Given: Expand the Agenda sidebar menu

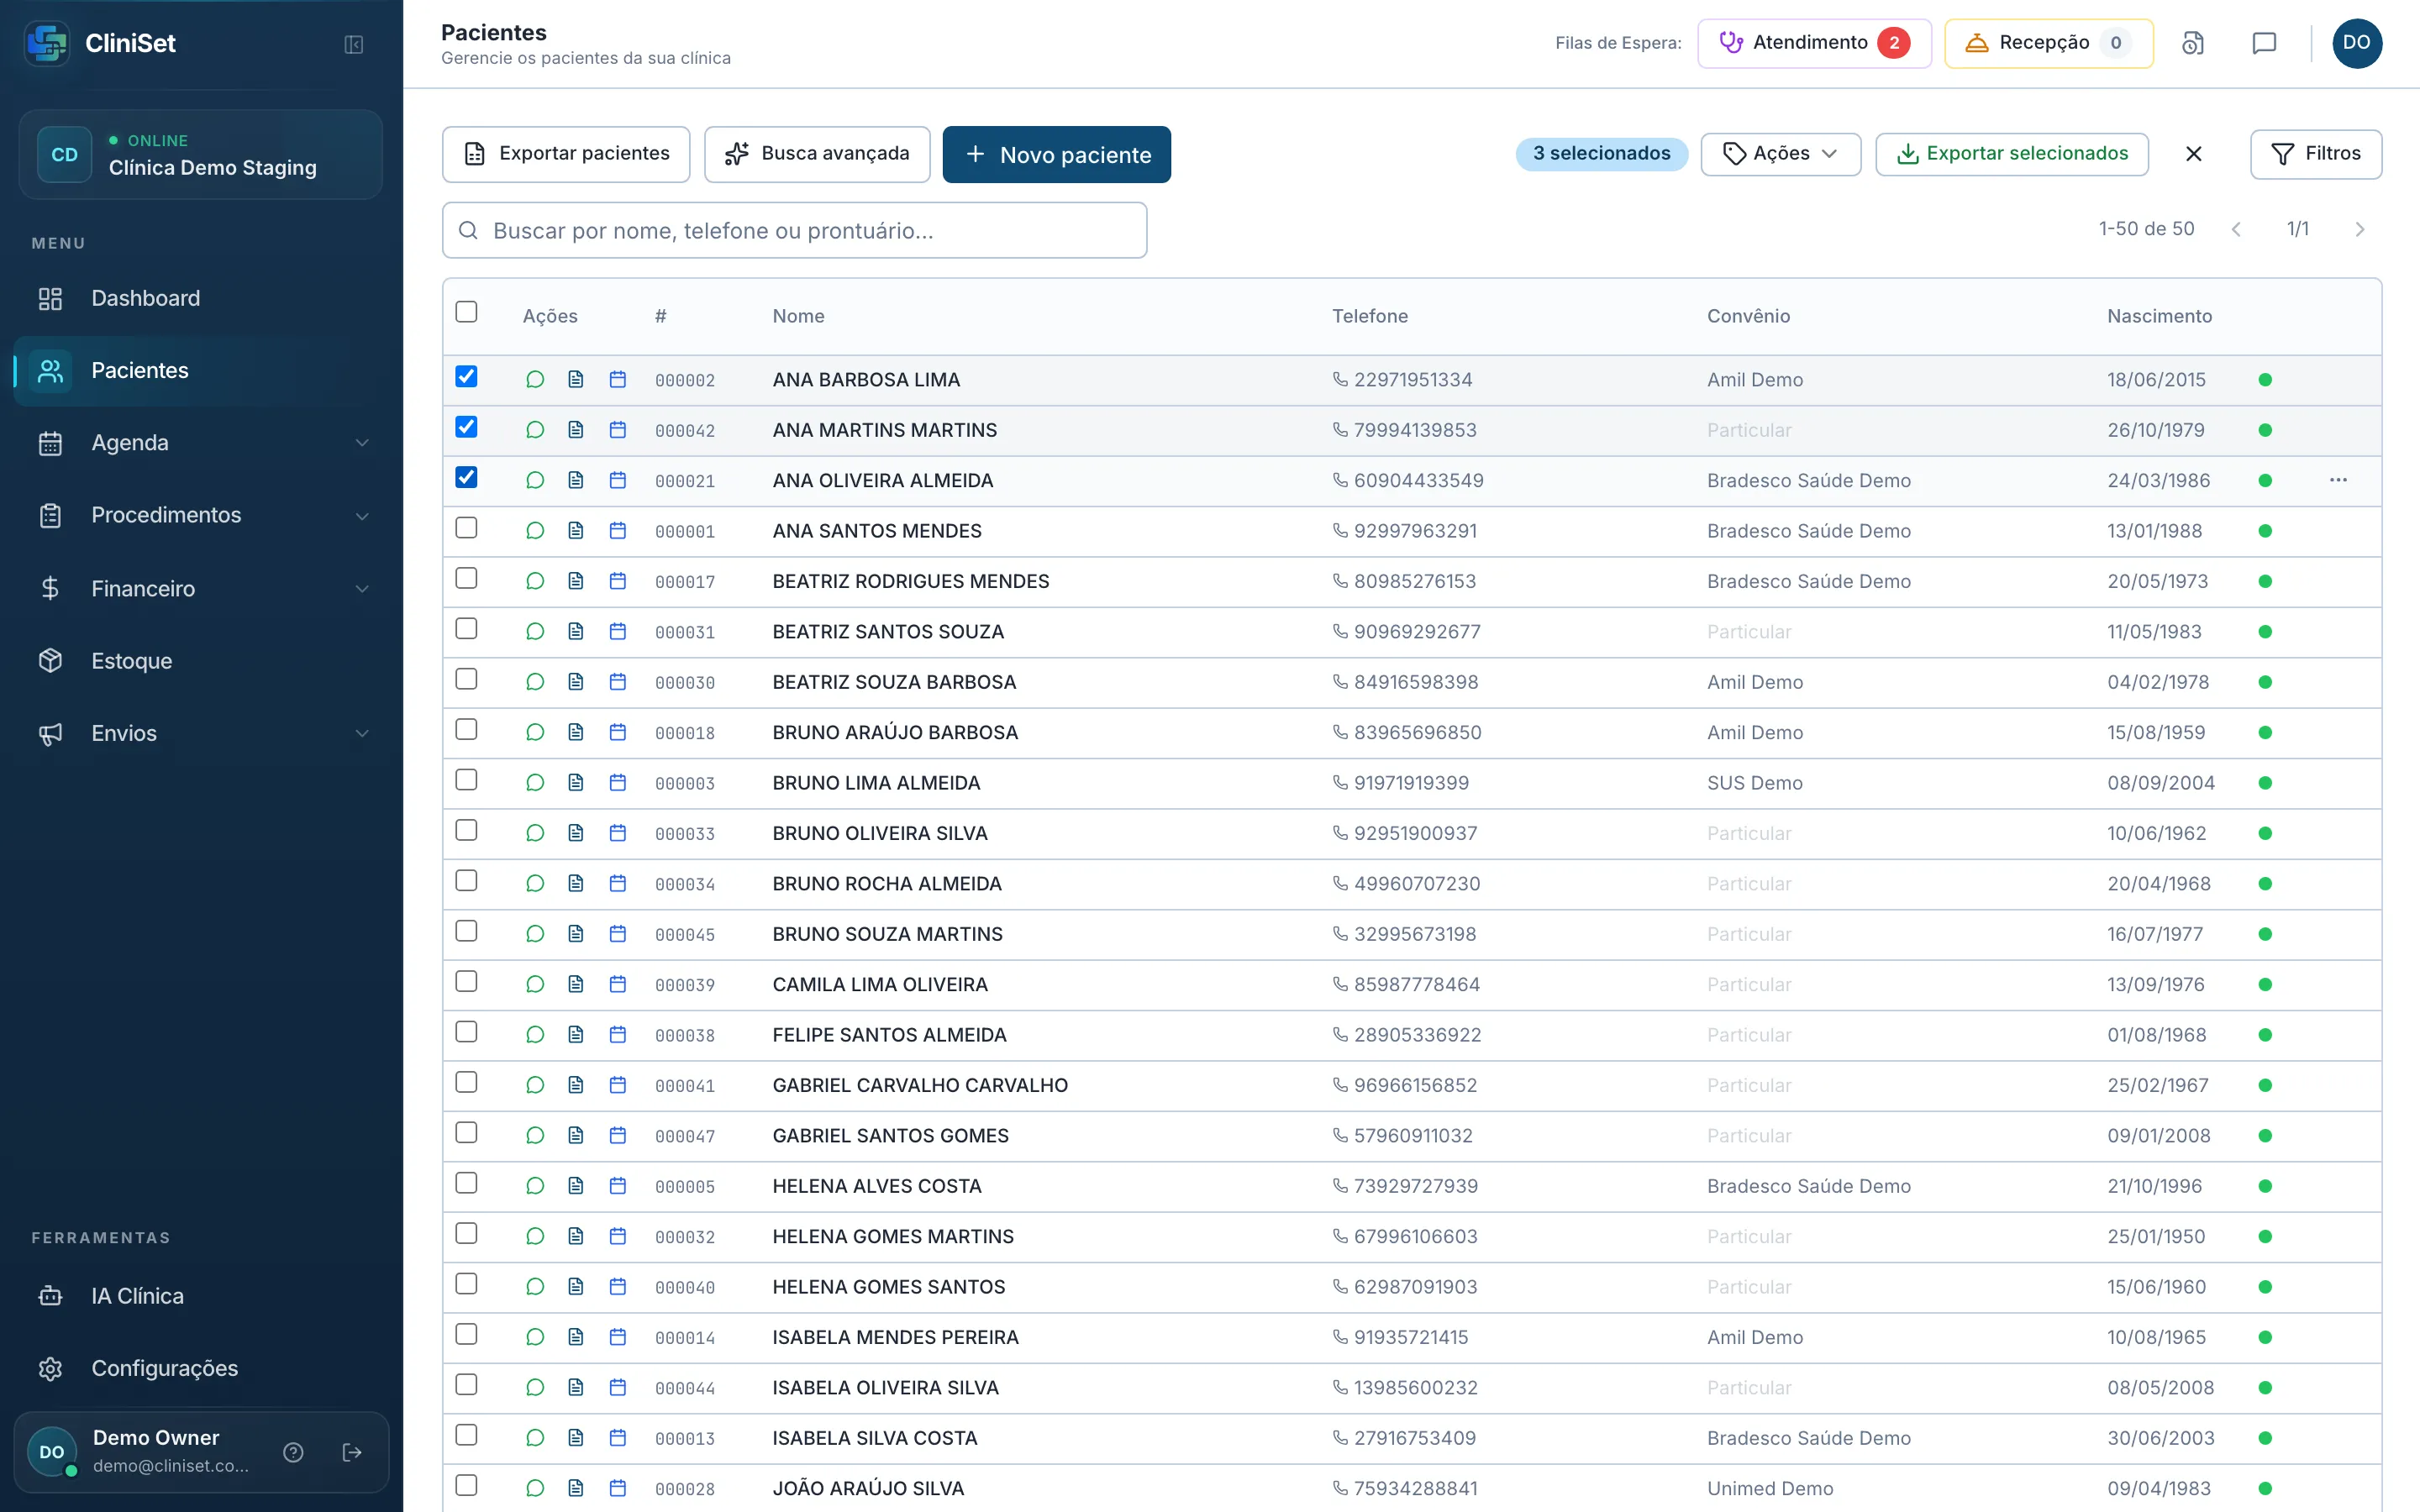Looking at the screenshot, I should pyautogui.click(x=201, y=443).
